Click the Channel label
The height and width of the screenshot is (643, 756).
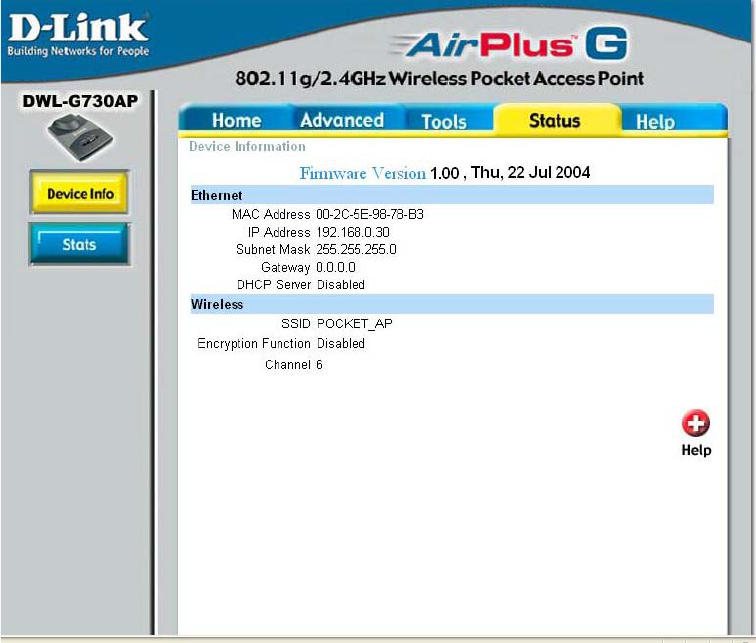288,364
